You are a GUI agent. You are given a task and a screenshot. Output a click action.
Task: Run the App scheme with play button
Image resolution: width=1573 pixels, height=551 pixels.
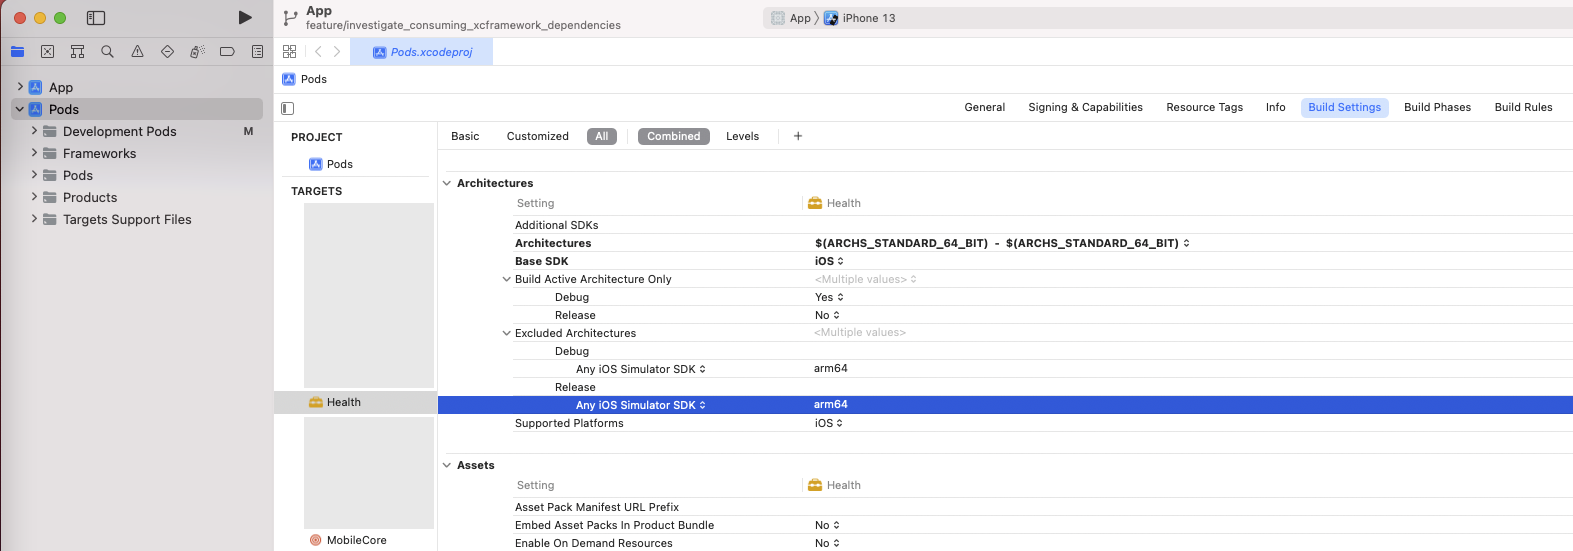tap(245, 17)
